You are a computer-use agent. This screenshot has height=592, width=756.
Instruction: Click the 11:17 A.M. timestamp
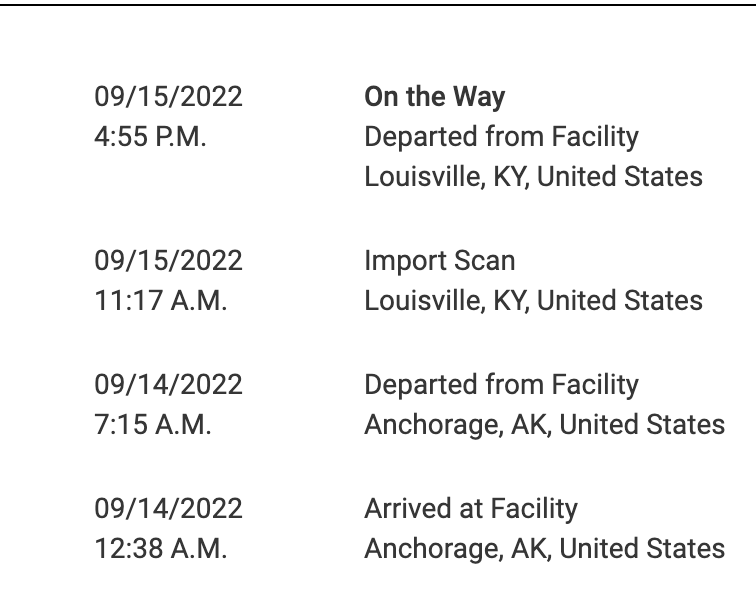coord(160,301)
